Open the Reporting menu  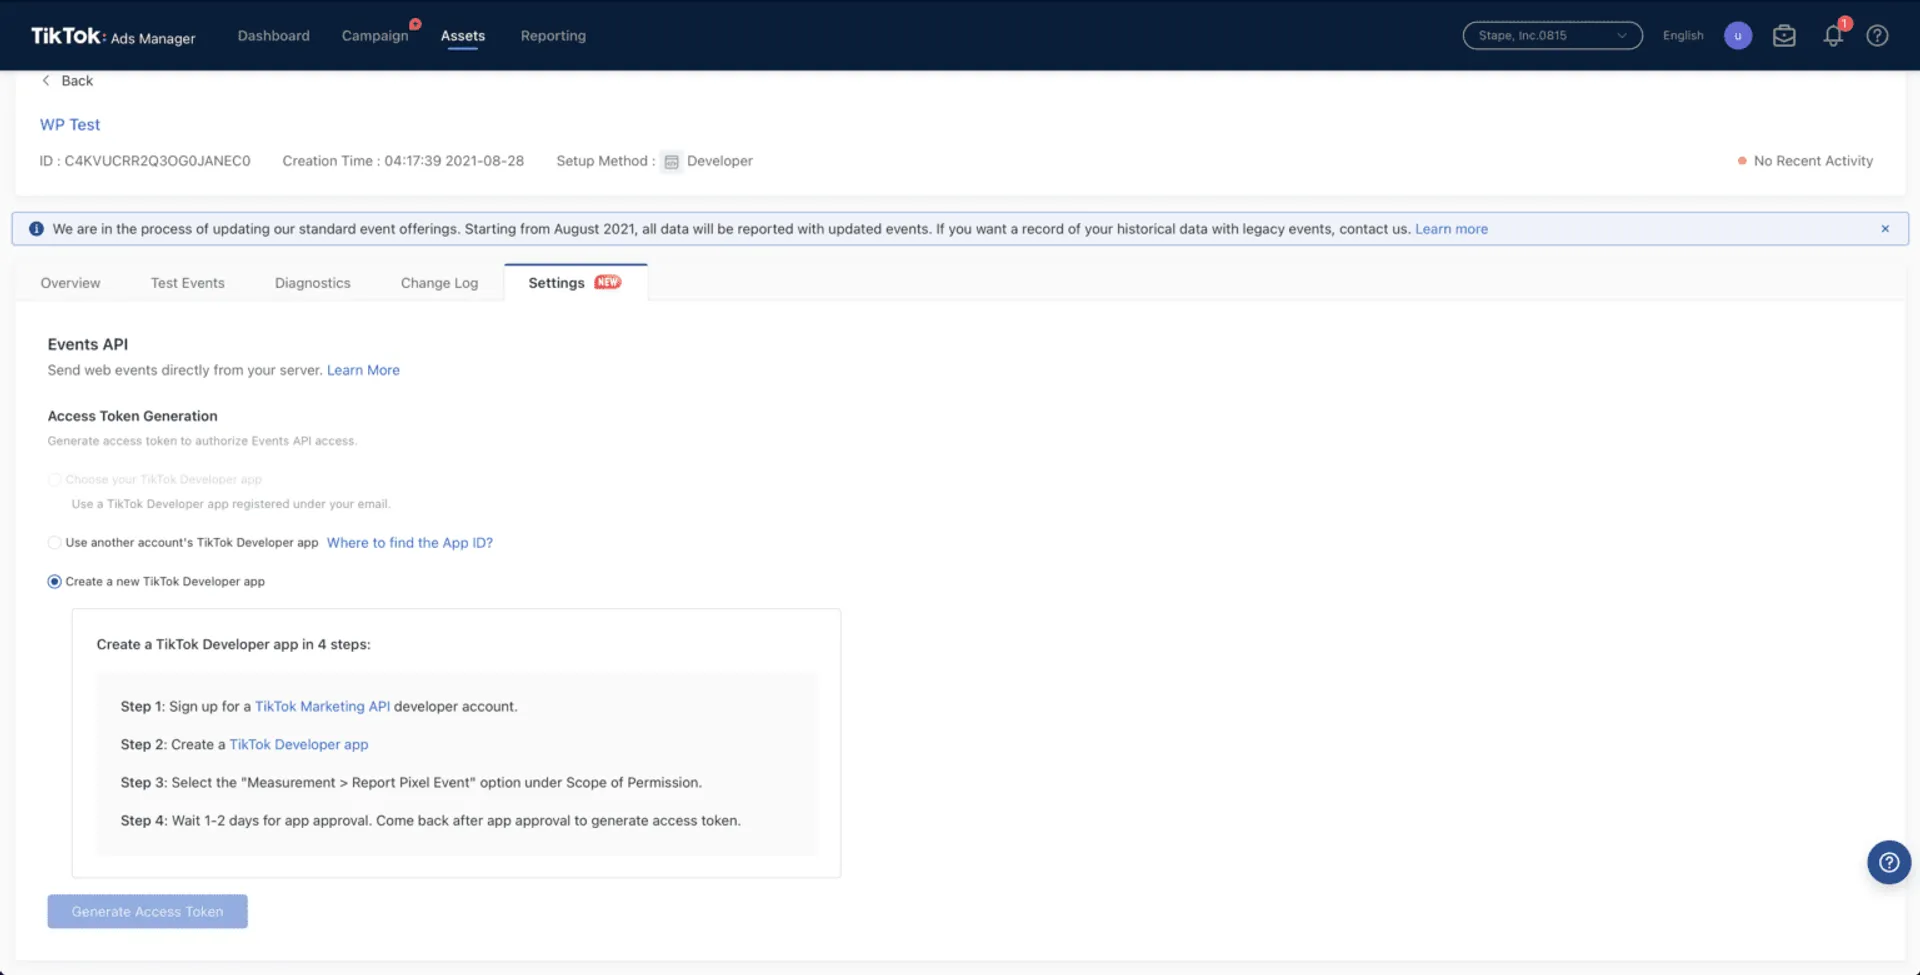553,36
